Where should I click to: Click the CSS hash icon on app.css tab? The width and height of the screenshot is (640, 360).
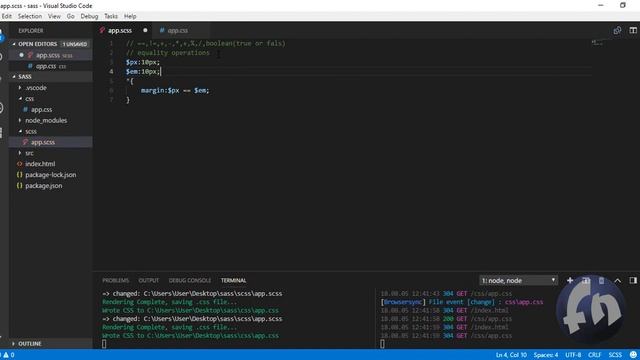click(162, 30)
